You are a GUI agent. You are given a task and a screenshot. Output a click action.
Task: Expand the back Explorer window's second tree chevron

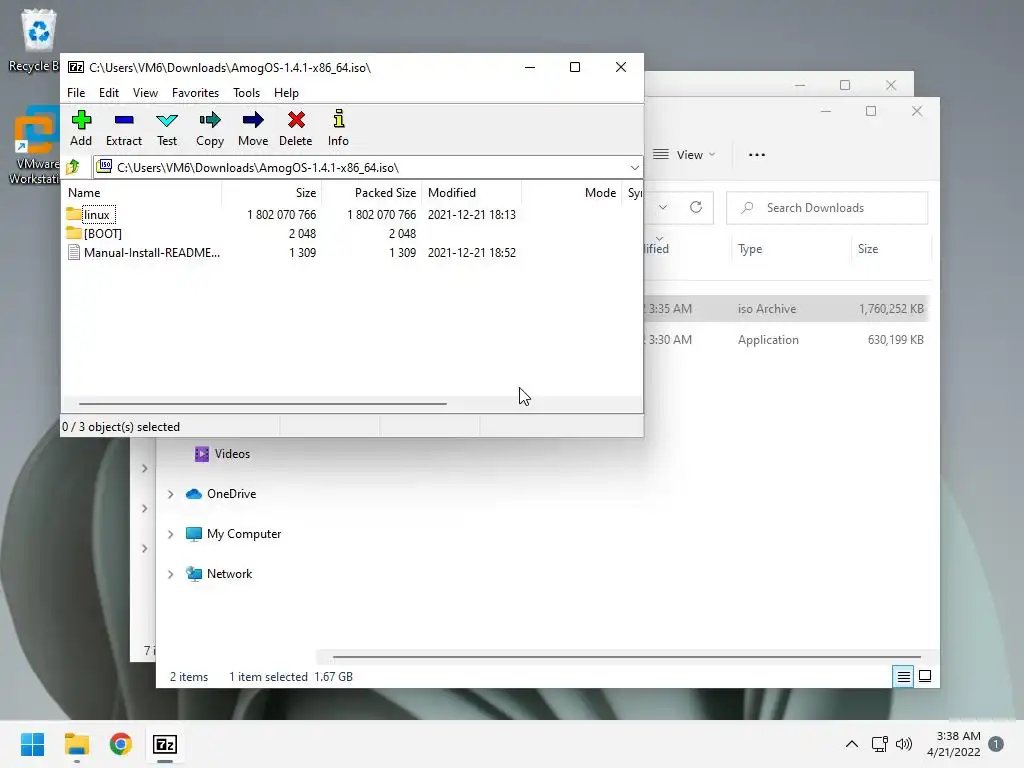144,509
